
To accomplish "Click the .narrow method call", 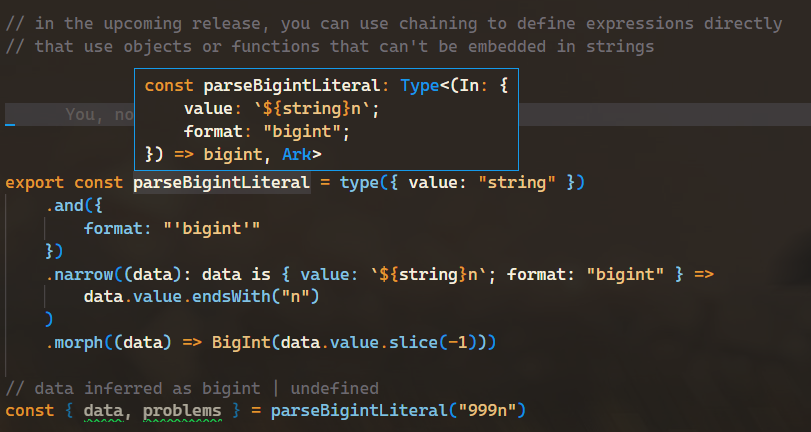I will pos(79,274).
